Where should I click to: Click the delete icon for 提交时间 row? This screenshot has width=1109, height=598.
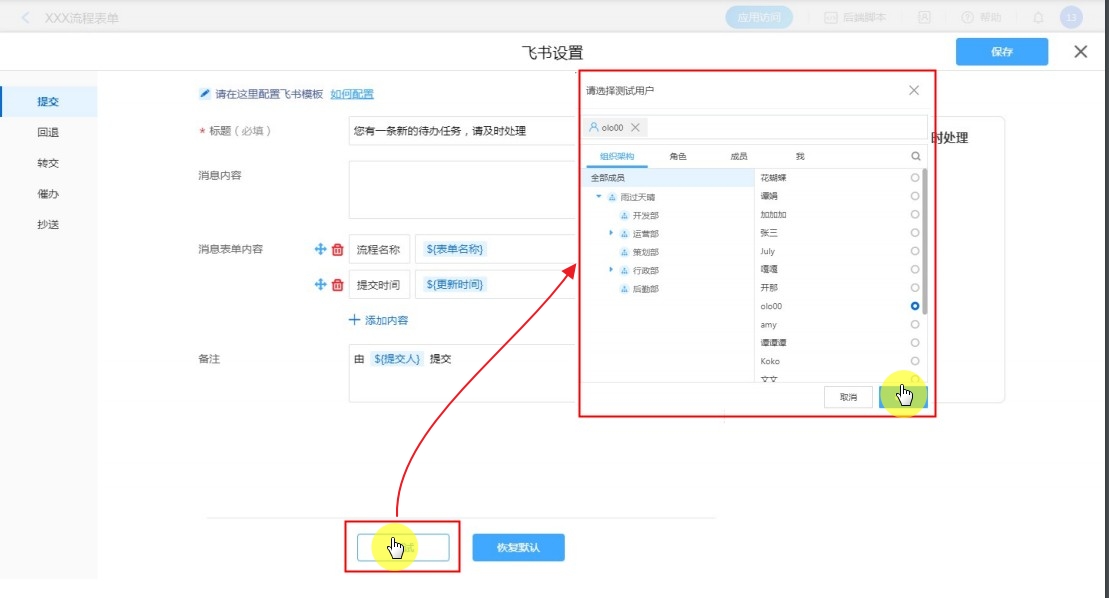click(x=337, y=285)
